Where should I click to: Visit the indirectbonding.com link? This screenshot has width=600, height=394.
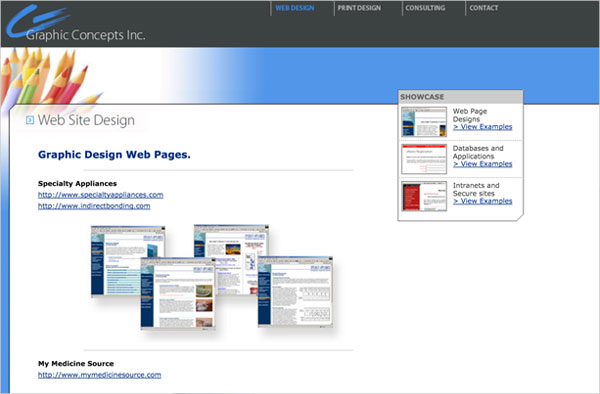click(94, 206)
